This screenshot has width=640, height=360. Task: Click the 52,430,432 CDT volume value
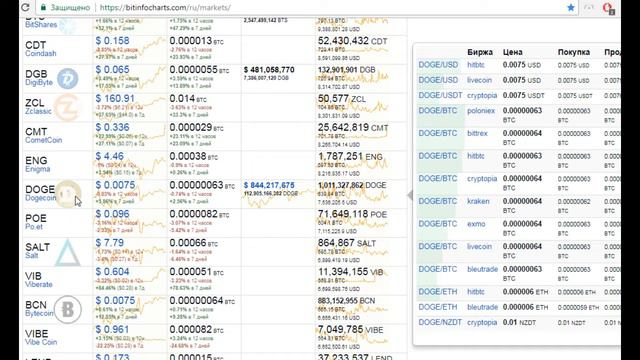353,41
